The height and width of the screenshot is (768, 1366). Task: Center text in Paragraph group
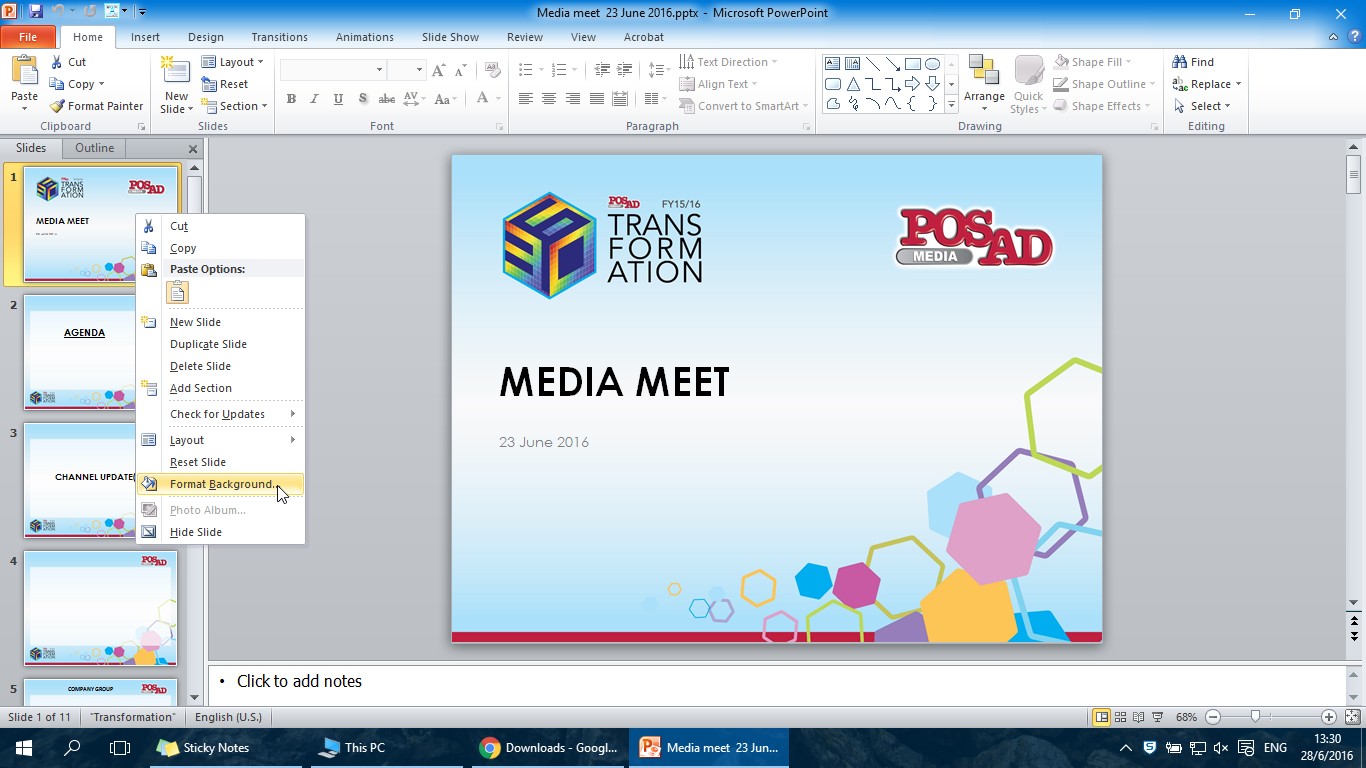click(549, 99)
